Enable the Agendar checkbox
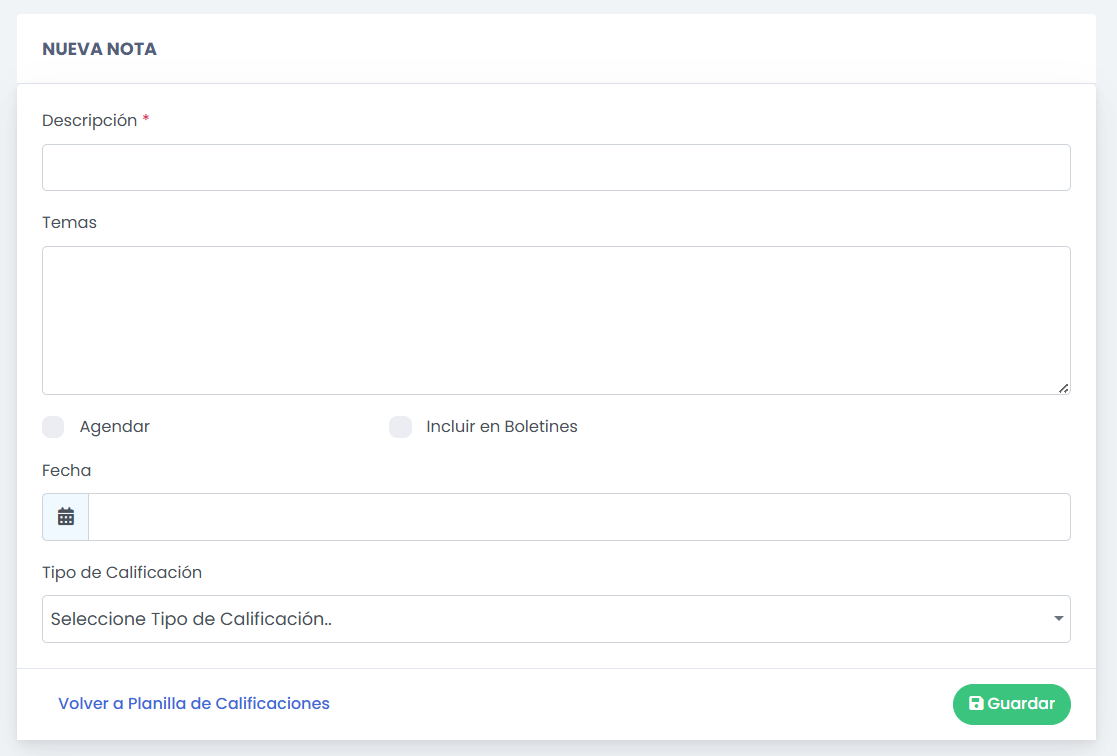The width and height of the screenshot is (1117, 756). point(53,427)
